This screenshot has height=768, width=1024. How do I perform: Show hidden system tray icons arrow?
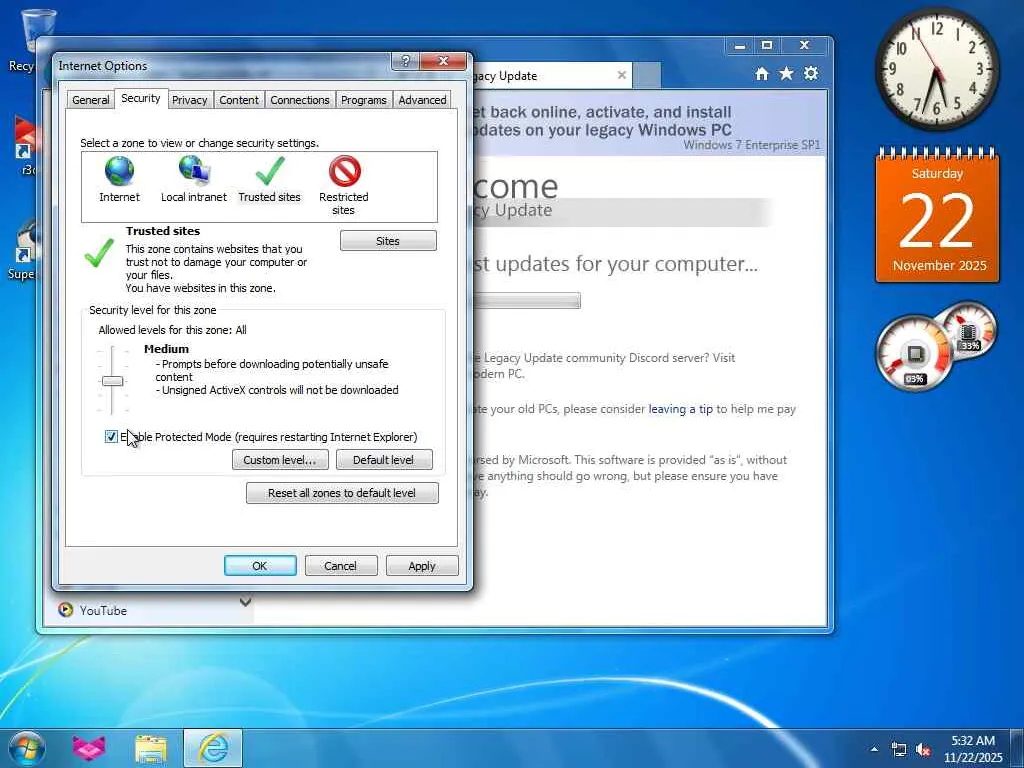(x=874, y=749)
